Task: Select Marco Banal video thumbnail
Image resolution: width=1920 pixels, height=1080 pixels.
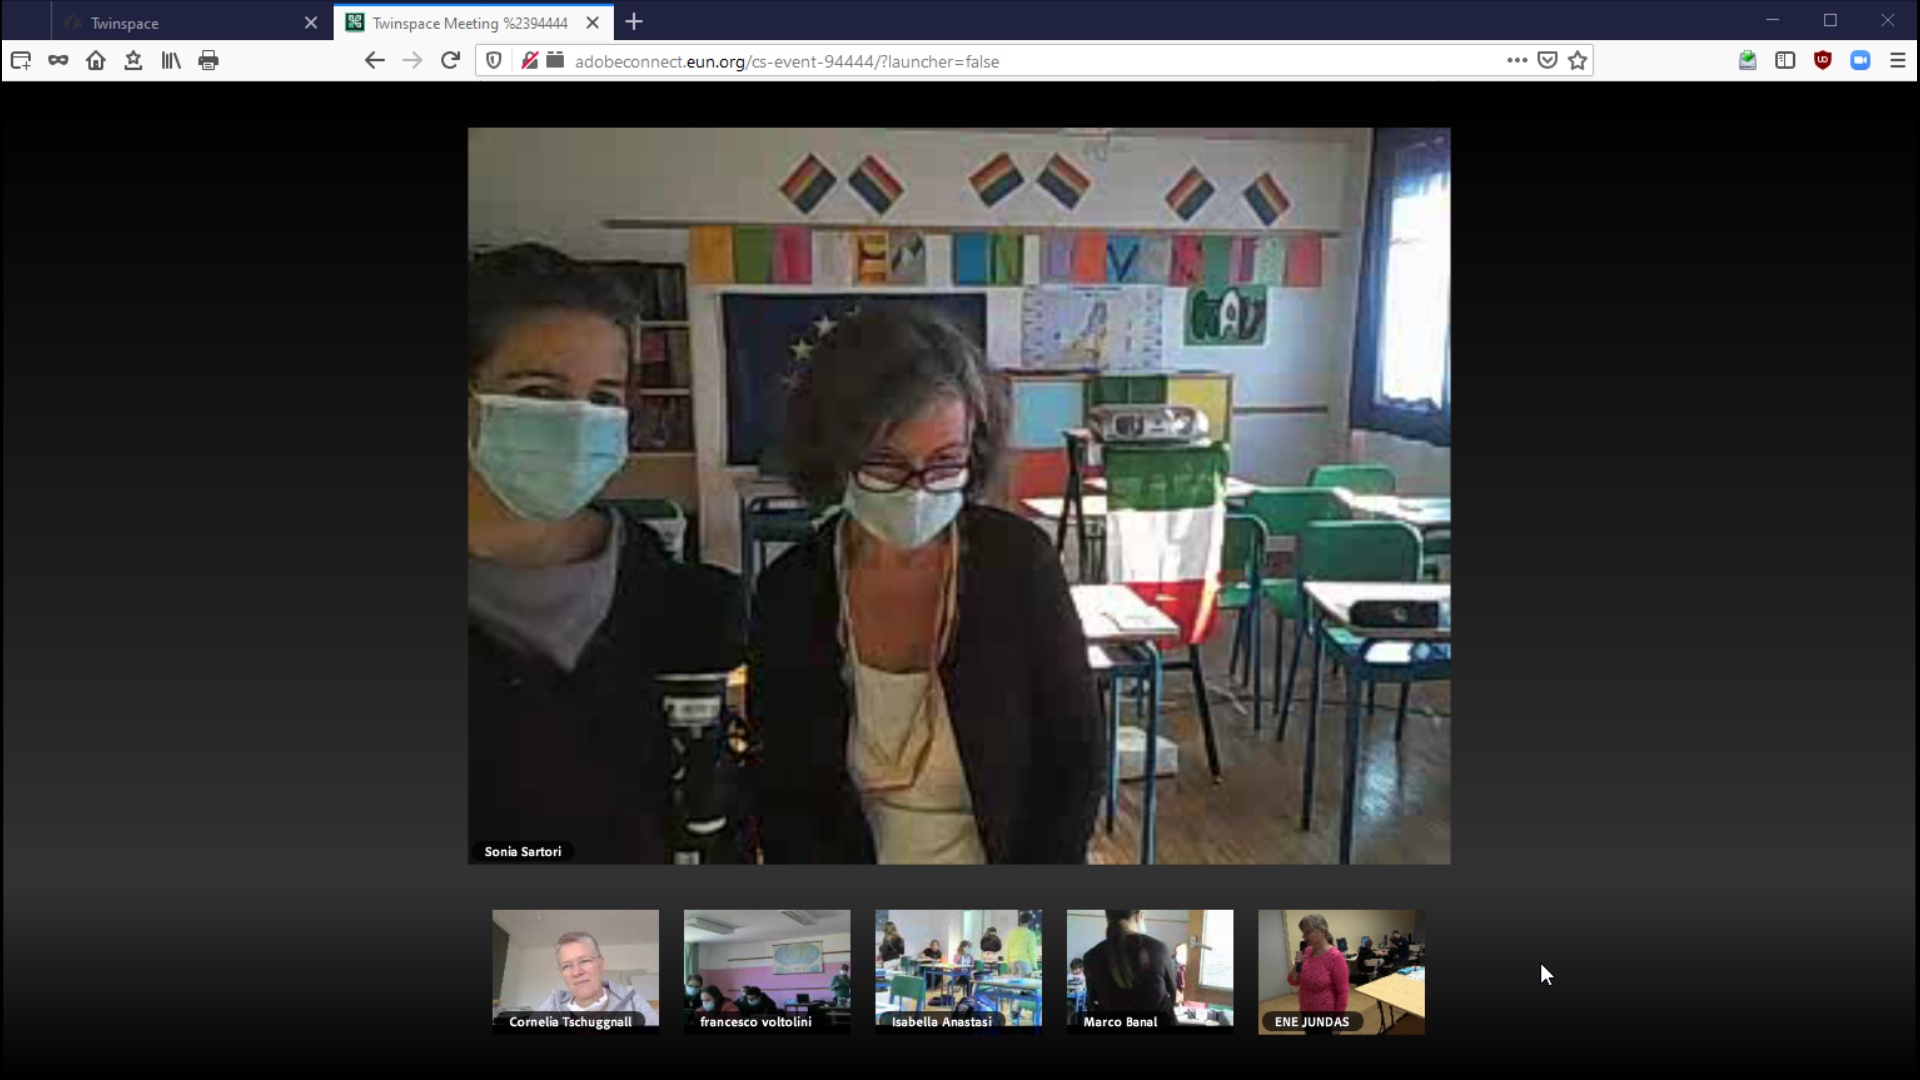Action: pyautogui.click(x=1150, y=971)
